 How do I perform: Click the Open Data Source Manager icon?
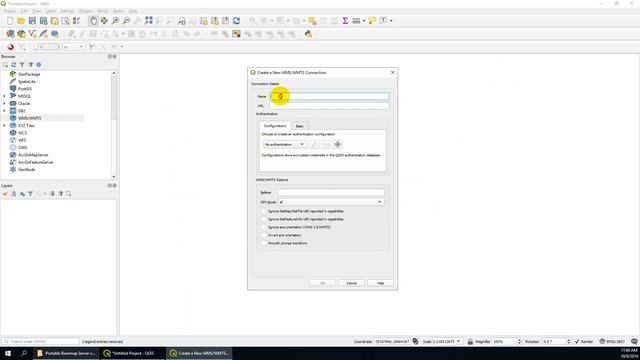point(10,34)
